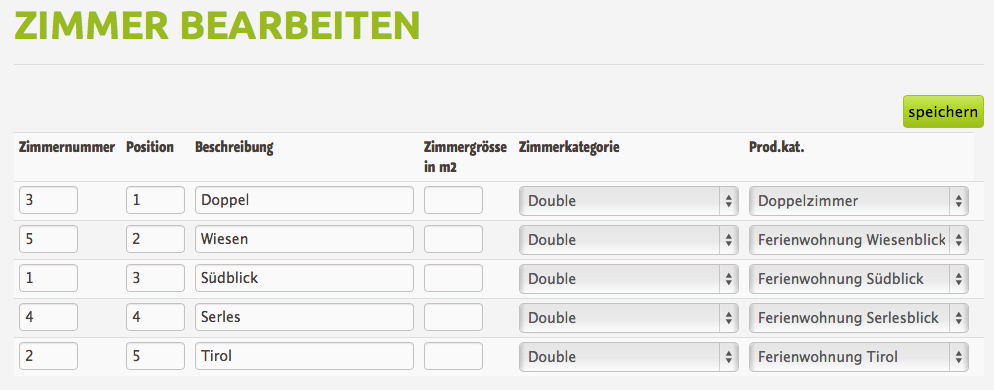The image size is (994, 390).
Task: Open Zimmerkategorie dropdown for Wiesen row
Action: [629, 240]
